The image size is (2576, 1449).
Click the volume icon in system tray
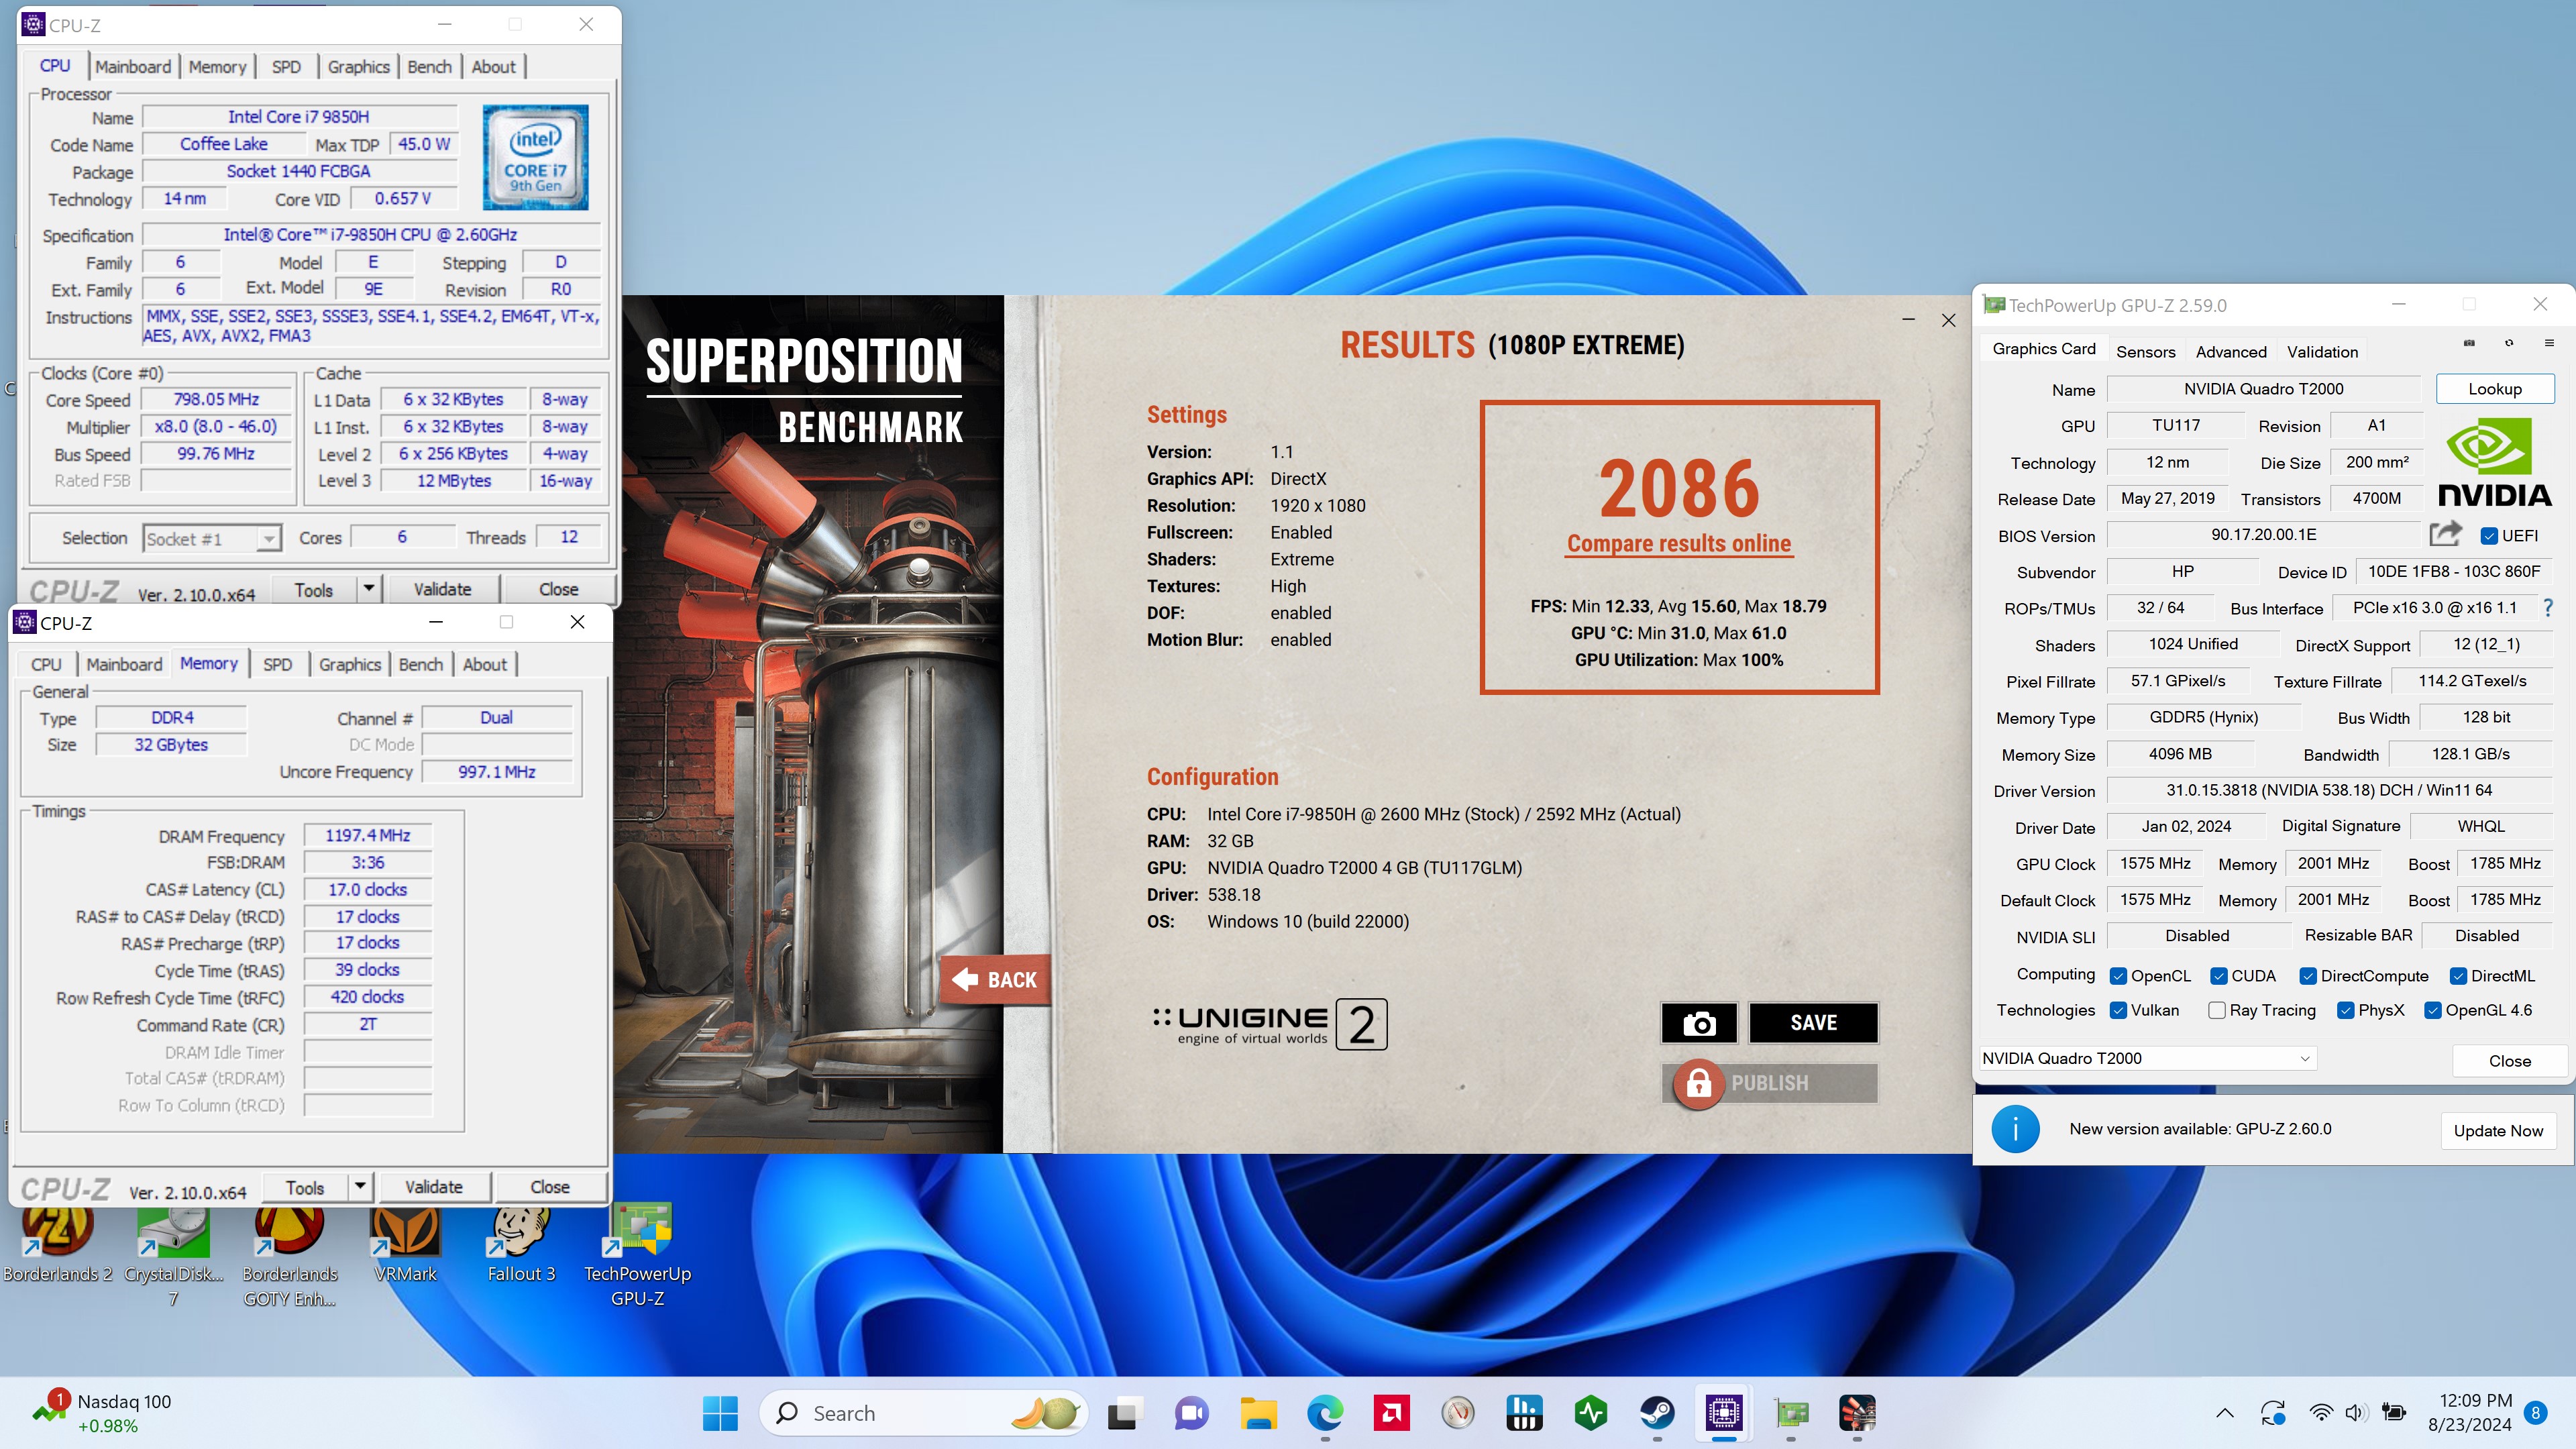point(2355,1413)
